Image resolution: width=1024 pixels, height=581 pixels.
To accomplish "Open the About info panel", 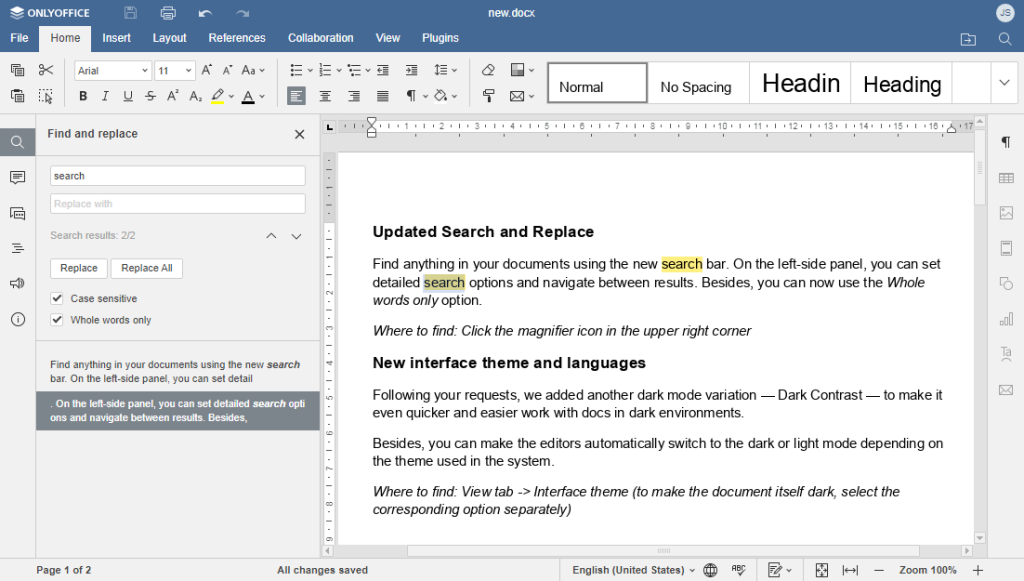I will click(17, 318).
